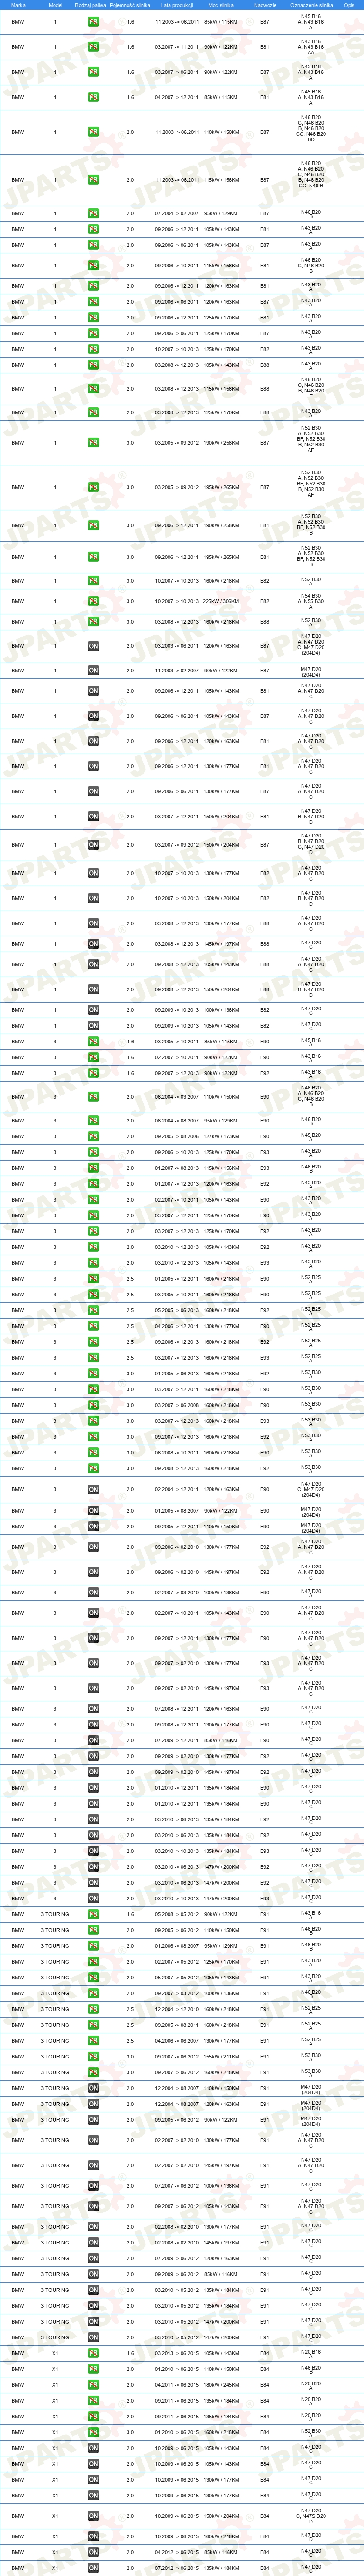Click petrol icon in 3 TOURING 05.2008 -> 05.2012 90kW row
The height and width of the screenshot is (2576, 364).
pyautogui.click(x=93, y=1915)
